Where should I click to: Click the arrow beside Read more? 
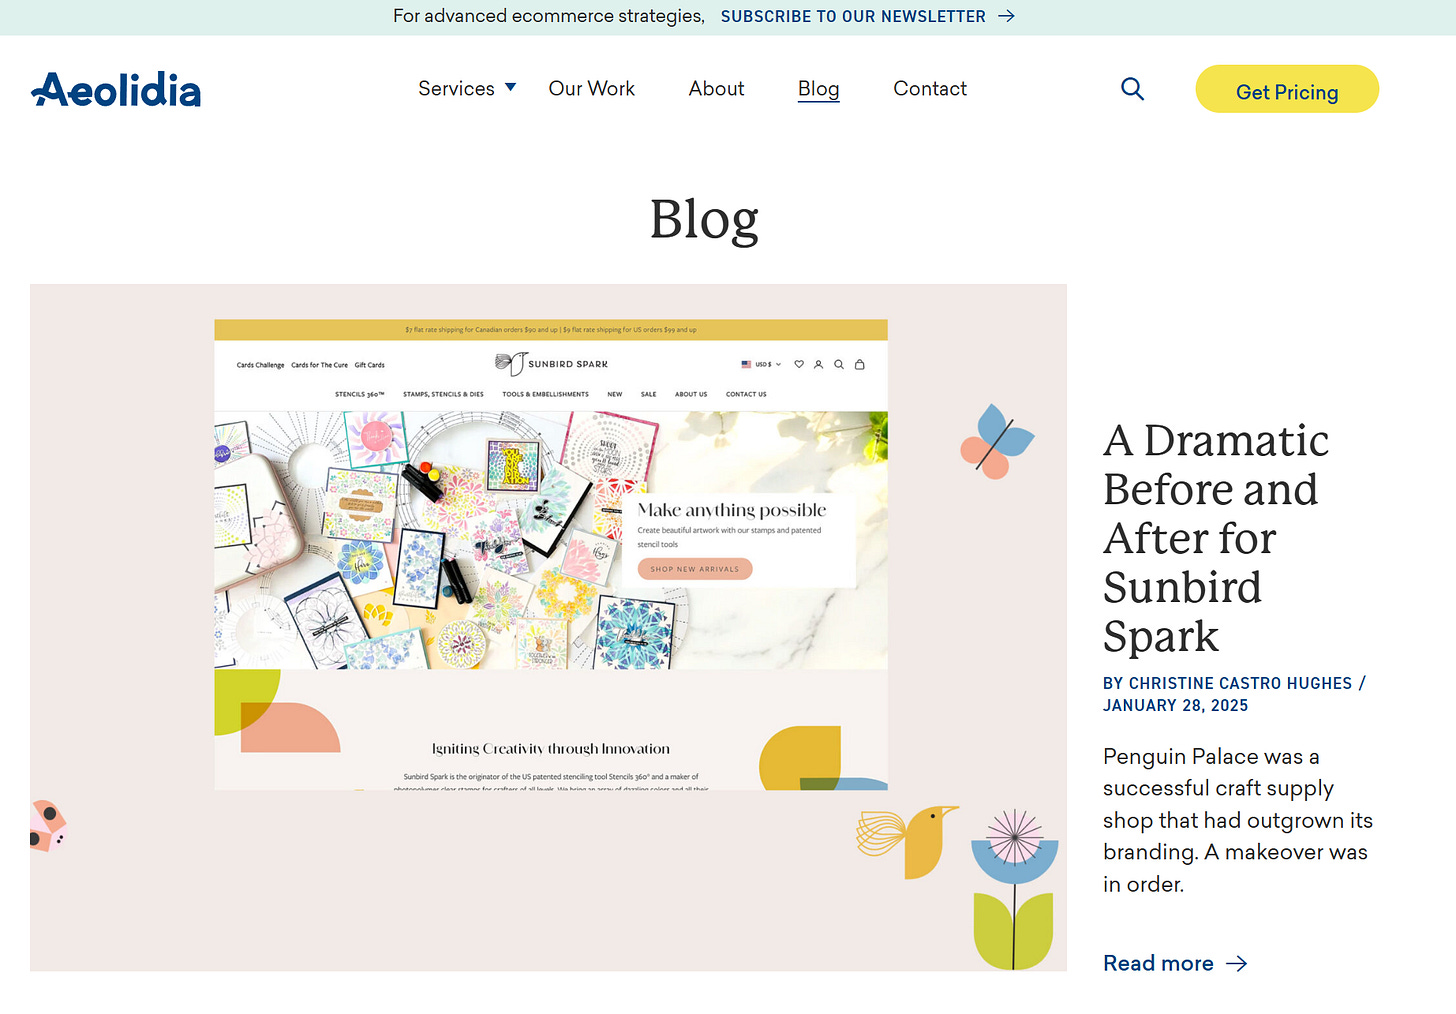pos(1237,964)
